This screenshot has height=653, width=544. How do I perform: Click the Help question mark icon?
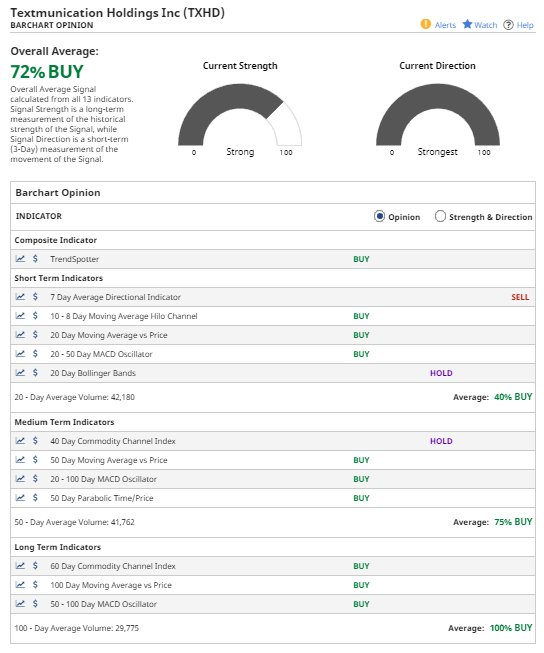(x=508, y=25)
